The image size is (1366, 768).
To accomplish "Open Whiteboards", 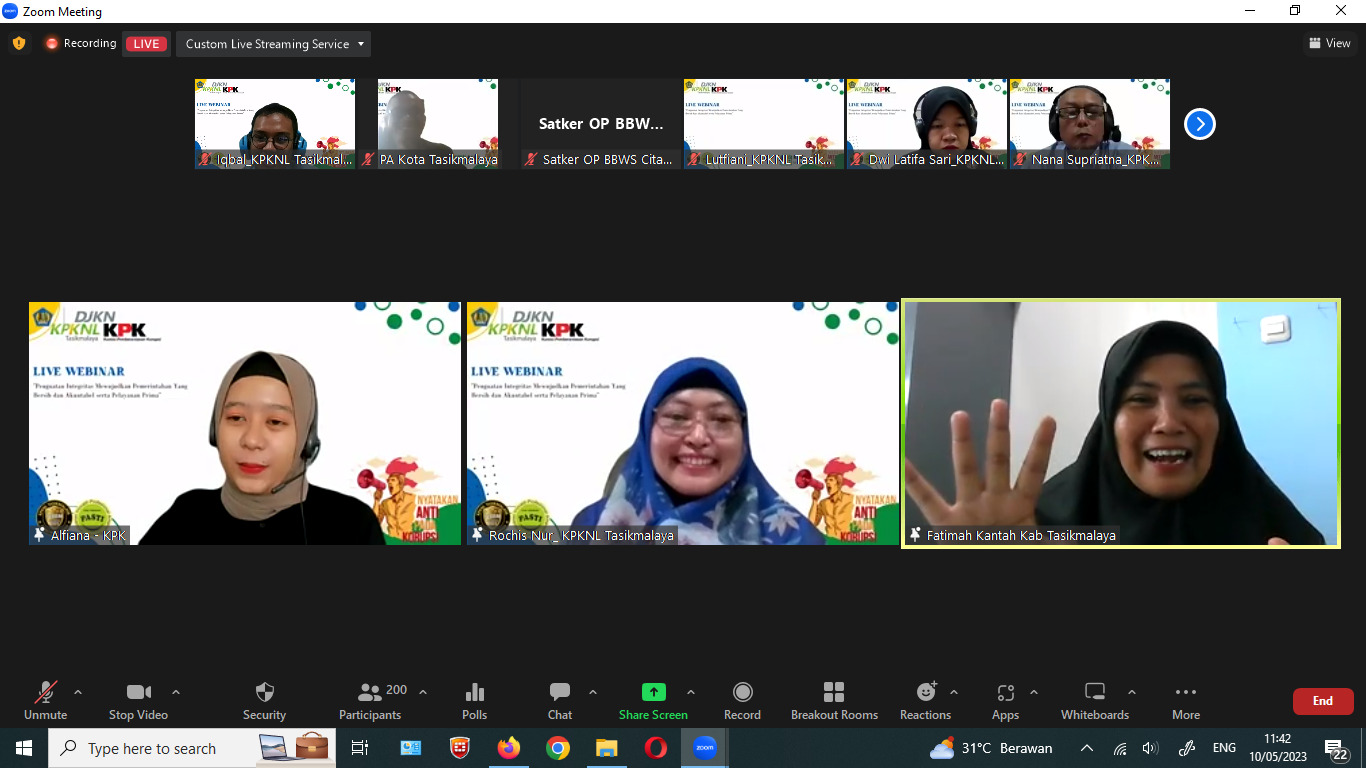I will [x=1094, y=701].
